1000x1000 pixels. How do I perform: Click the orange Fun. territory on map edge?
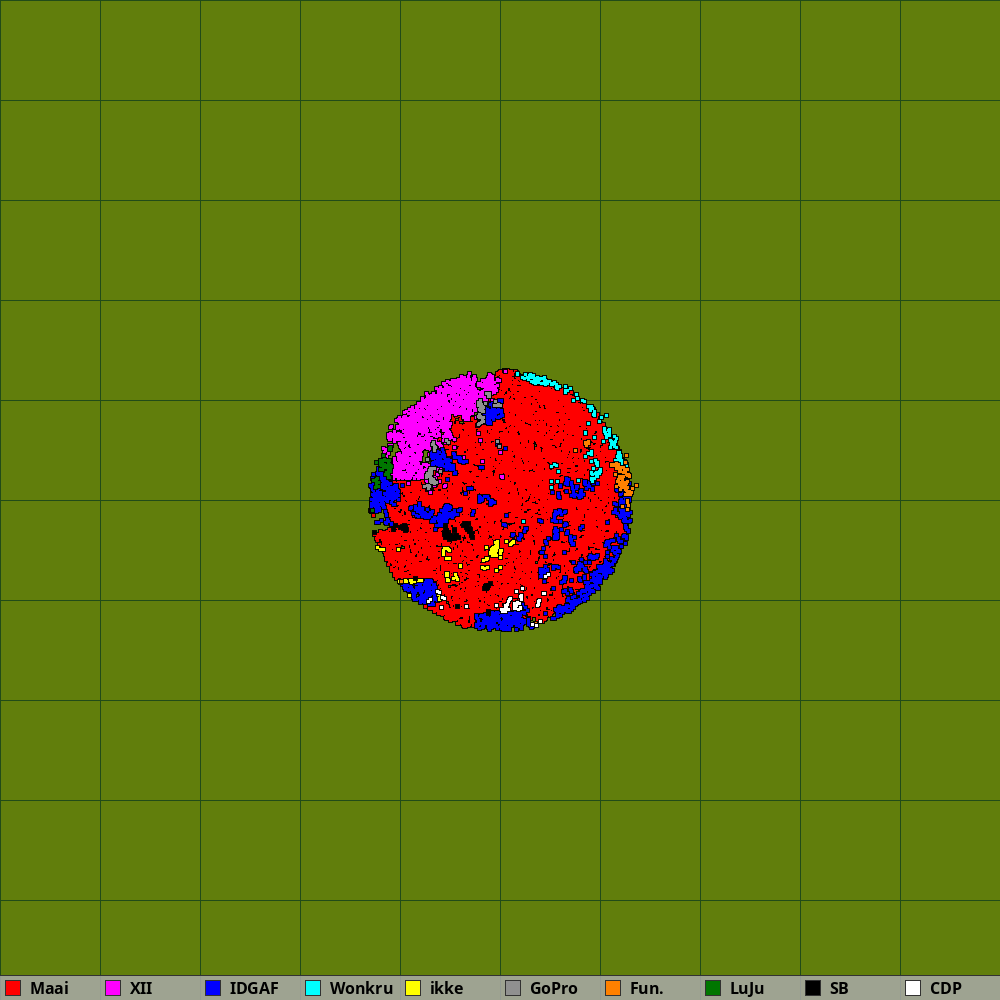pyautogui.click(x=623, y=478)
